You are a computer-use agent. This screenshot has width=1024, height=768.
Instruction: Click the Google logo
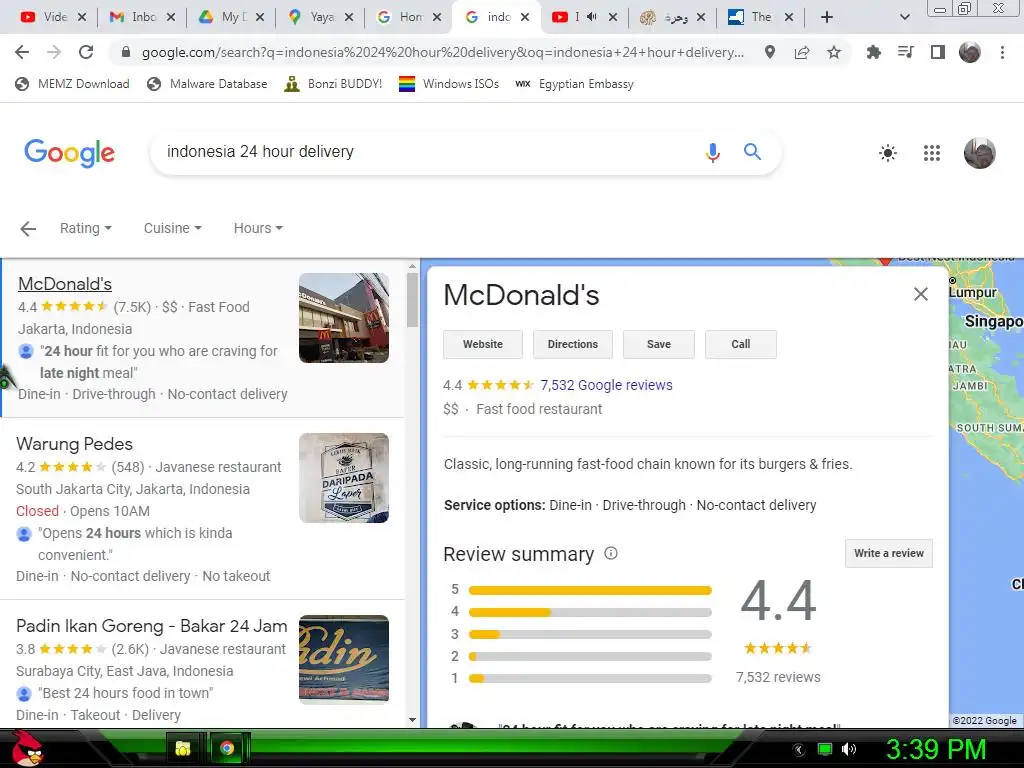click(69, 153)
